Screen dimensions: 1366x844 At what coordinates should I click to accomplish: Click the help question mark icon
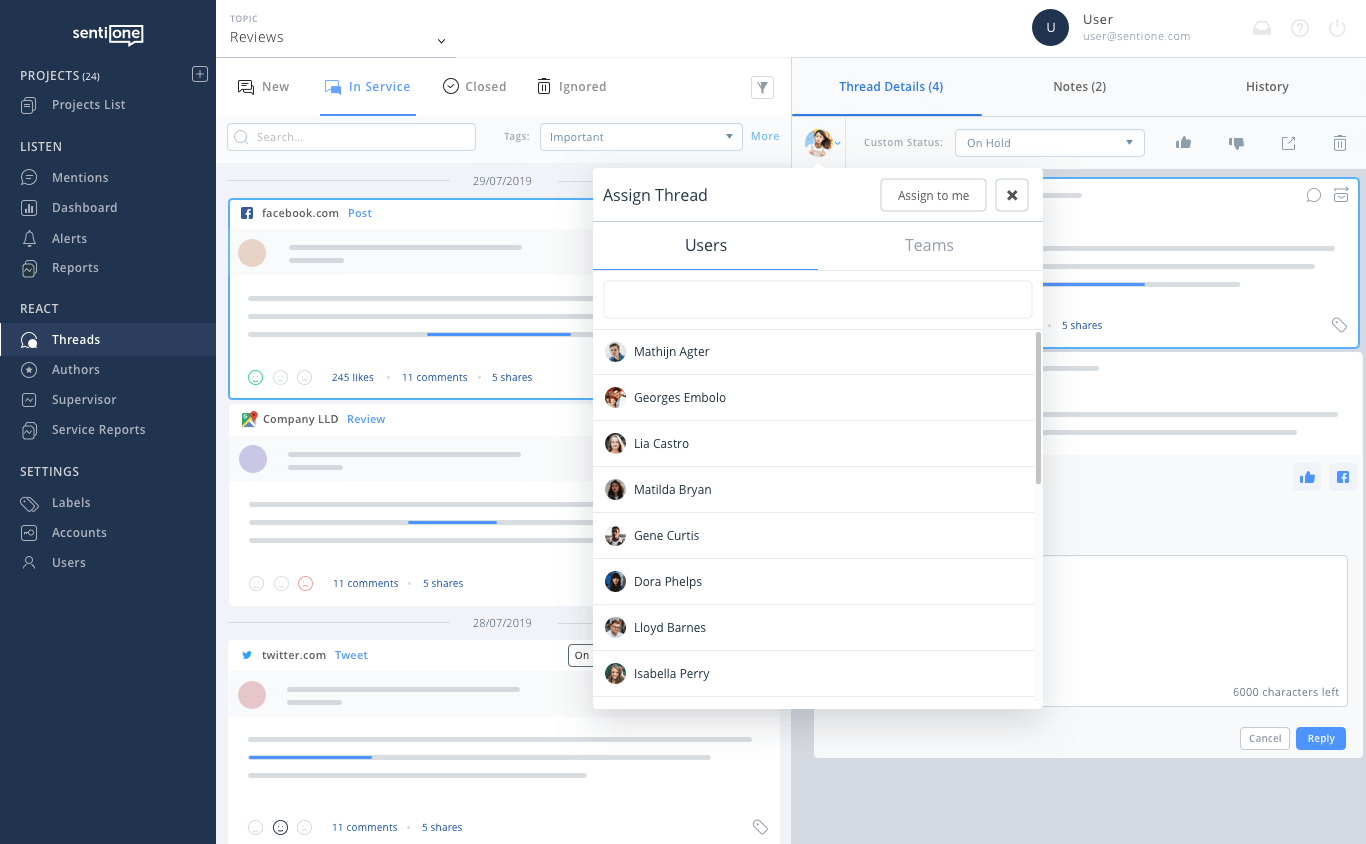[x=1300, y=28]
